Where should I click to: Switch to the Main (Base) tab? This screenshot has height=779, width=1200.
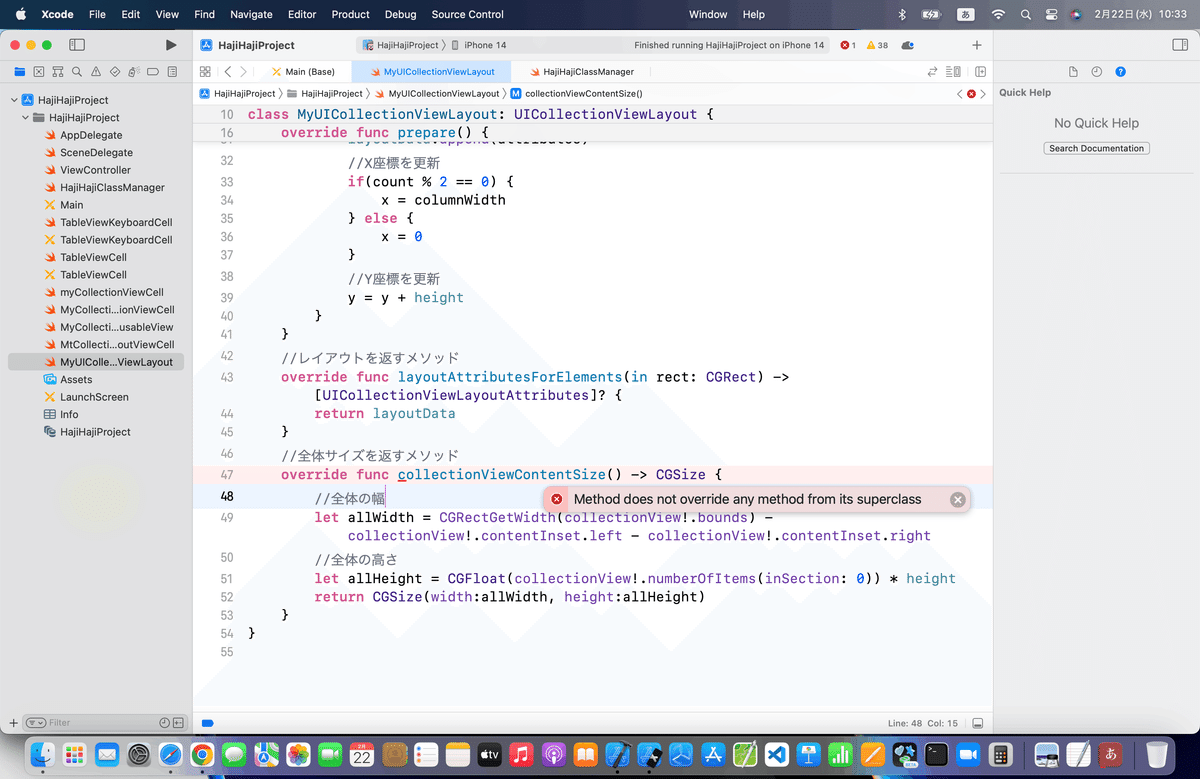(303, 72)
